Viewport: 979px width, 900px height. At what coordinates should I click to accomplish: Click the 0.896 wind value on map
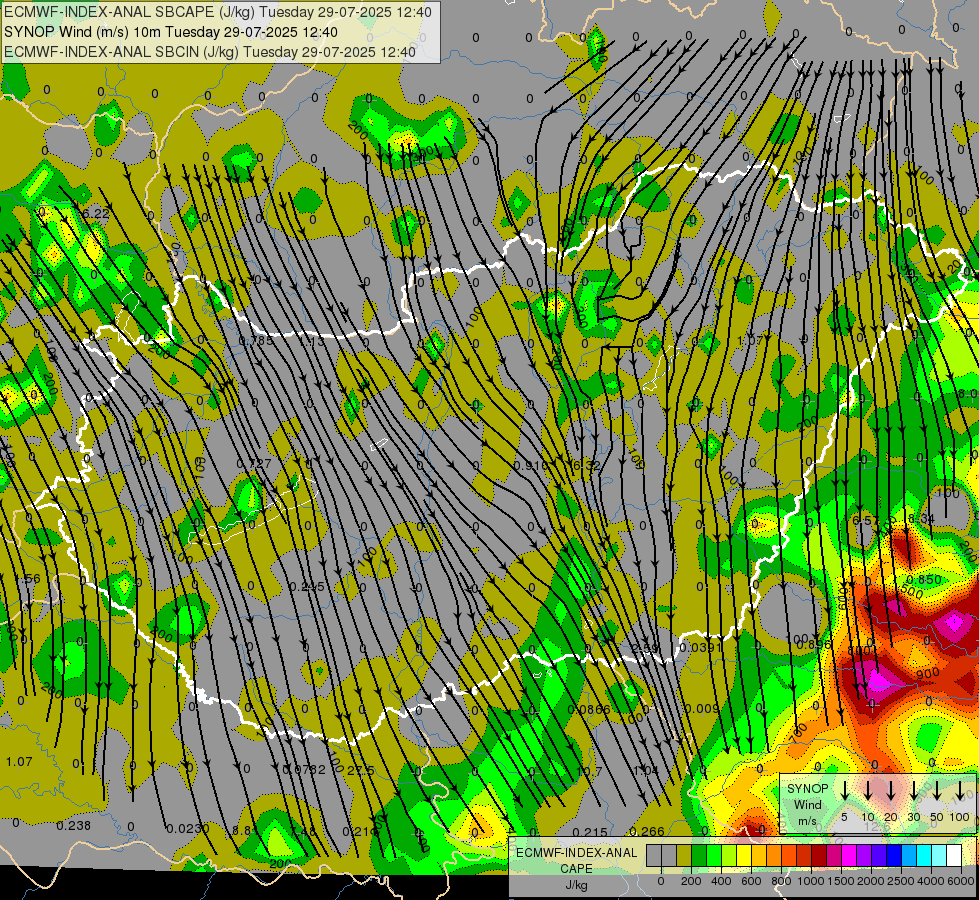click(x=814, y=645)
